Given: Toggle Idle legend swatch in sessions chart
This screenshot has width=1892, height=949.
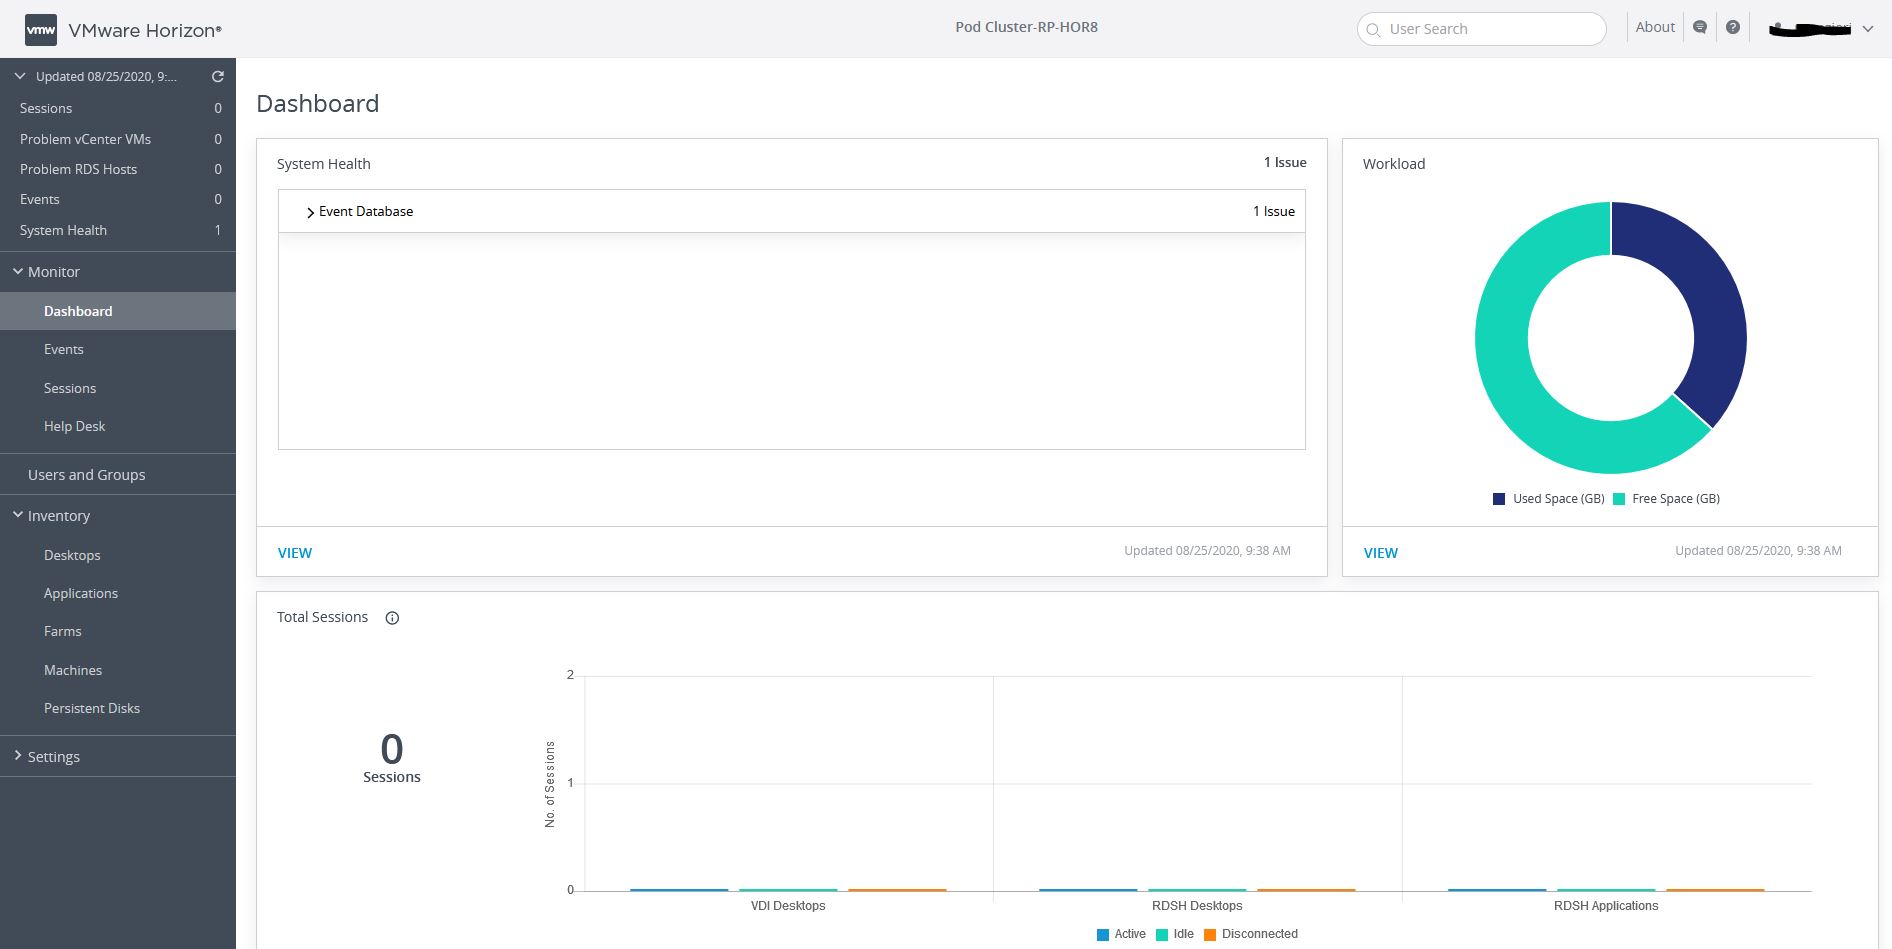Looking at the screenshot, I should click(1162, 935).
